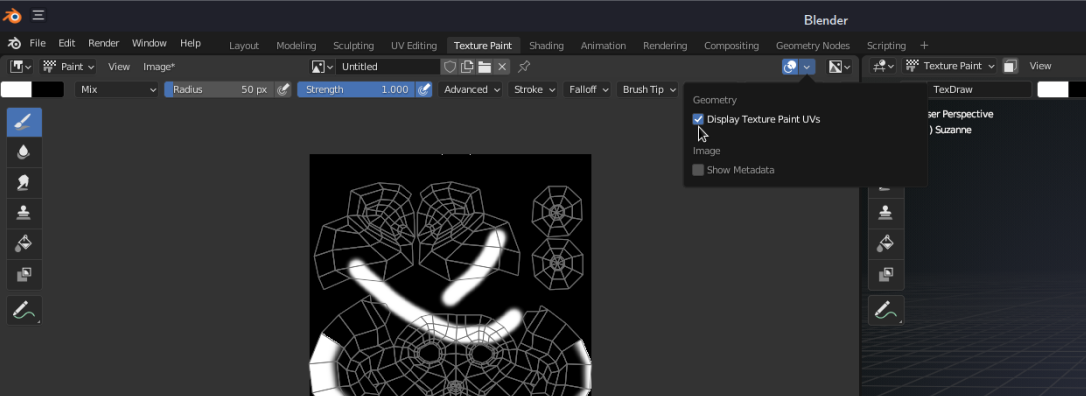Viewport: 1086px width, 396px height.
Task: Toggle pressure sensitivity for Strength
Action: pos(424,89)
